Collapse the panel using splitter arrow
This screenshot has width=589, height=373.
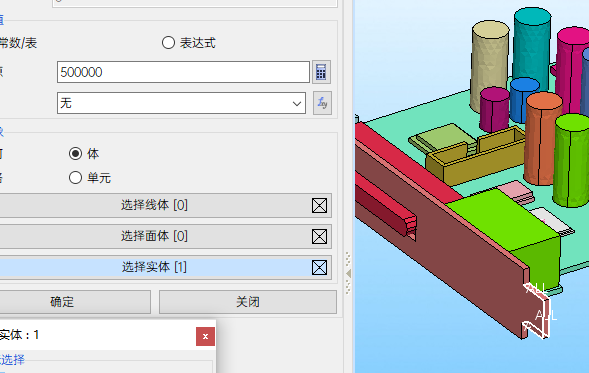pos(348,273)
